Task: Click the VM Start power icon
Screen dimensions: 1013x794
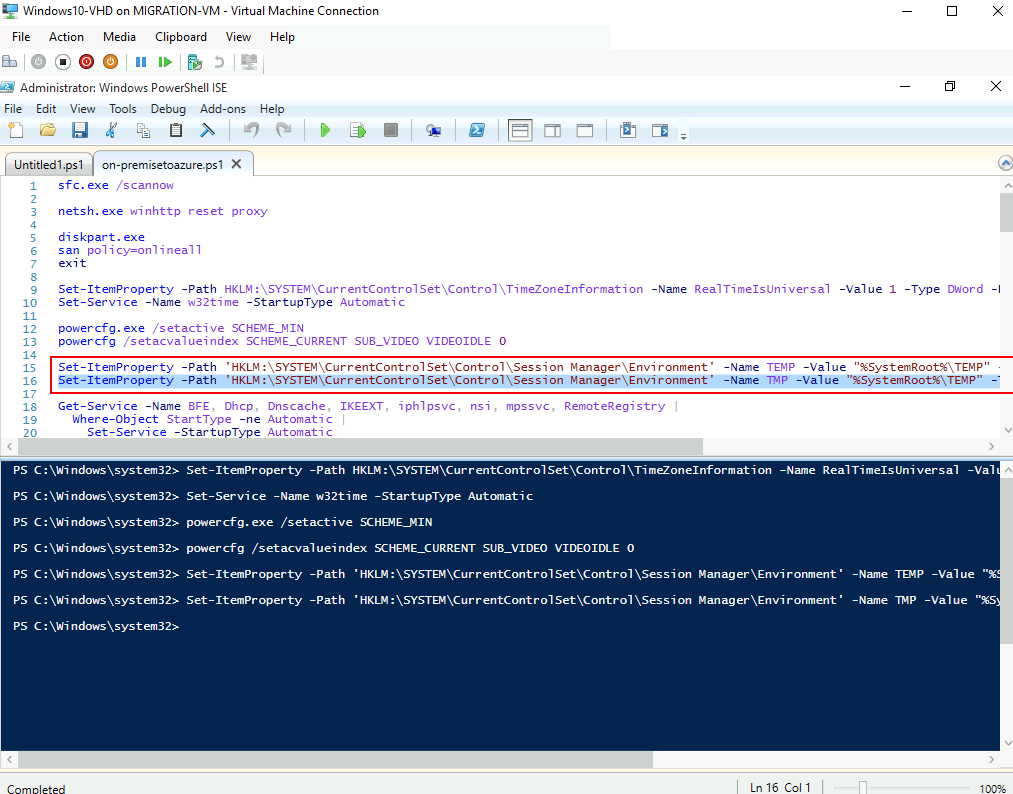Action: (x=39, y=62)
